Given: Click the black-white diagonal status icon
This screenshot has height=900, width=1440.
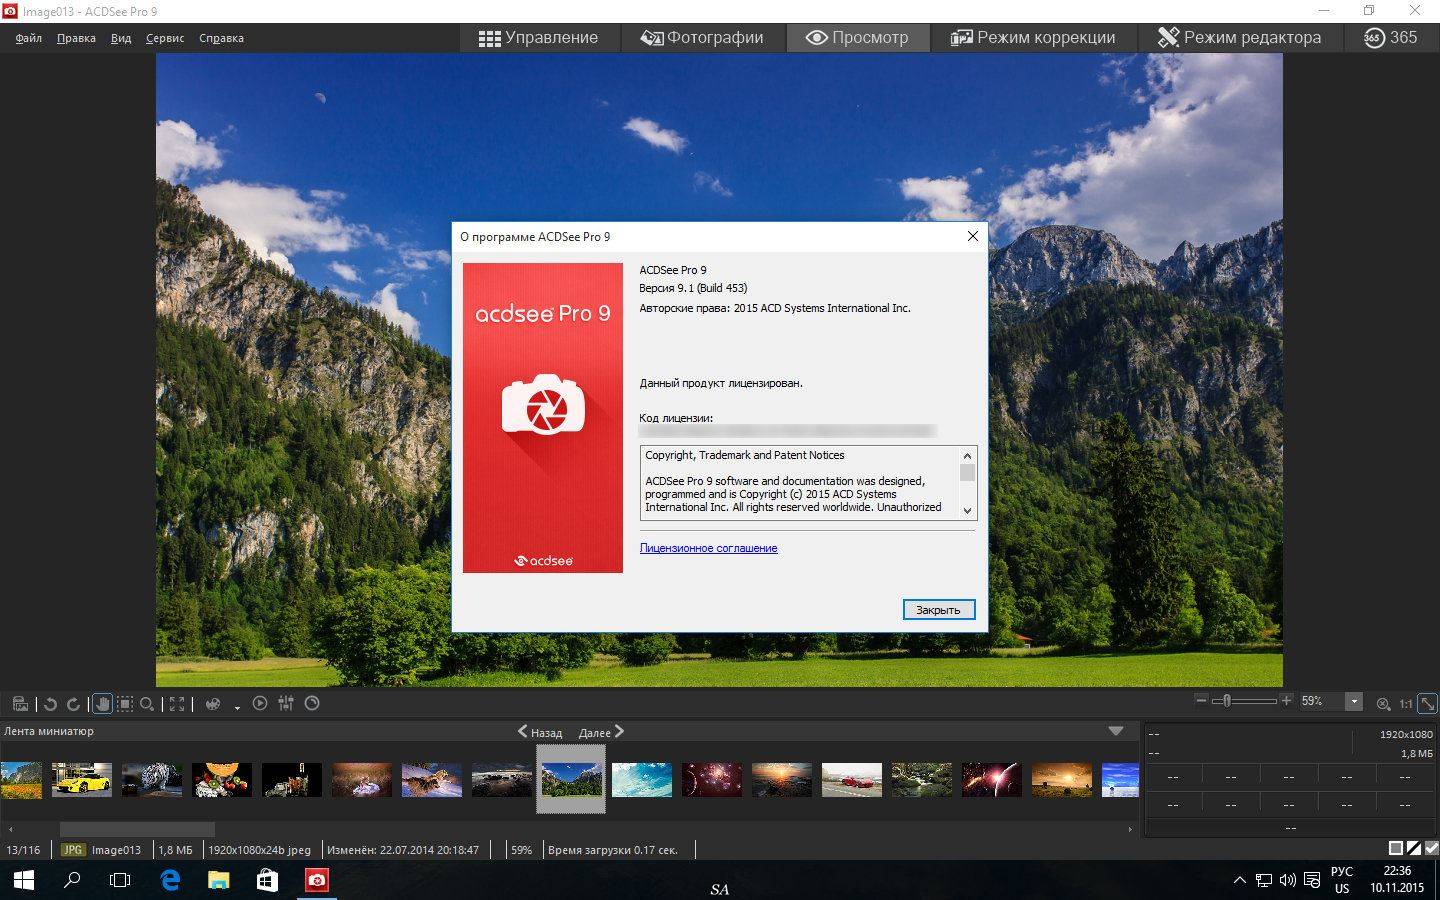Looking at the screenshot, I should tap(1413, 848).
